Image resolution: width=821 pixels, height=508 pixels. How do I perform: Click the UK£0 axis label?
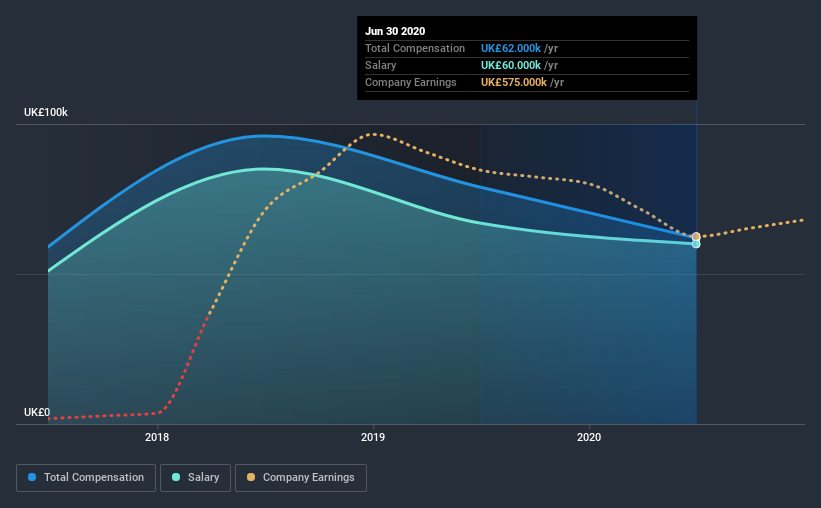tap(37, 413)
